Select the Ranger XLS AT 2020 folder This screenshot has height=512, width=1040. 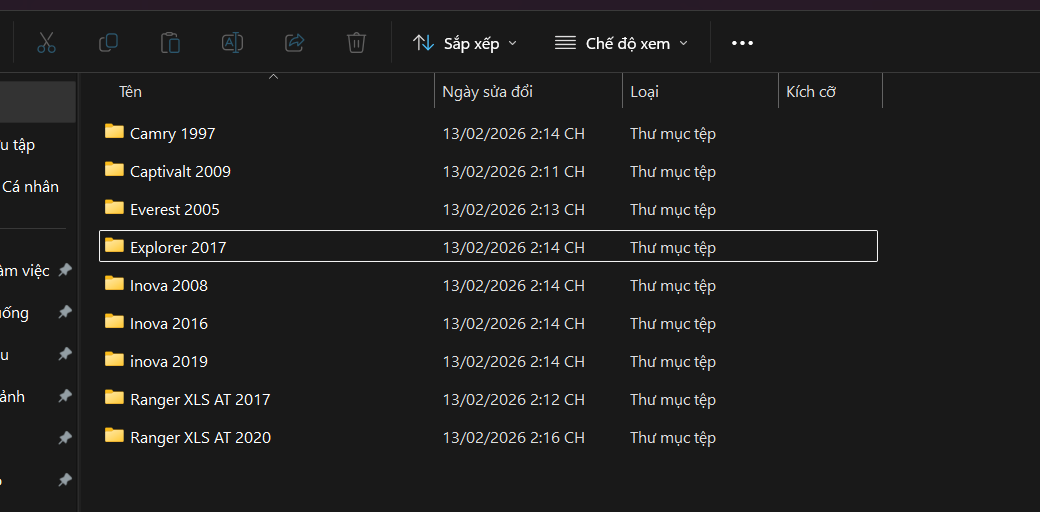[200, 437]
